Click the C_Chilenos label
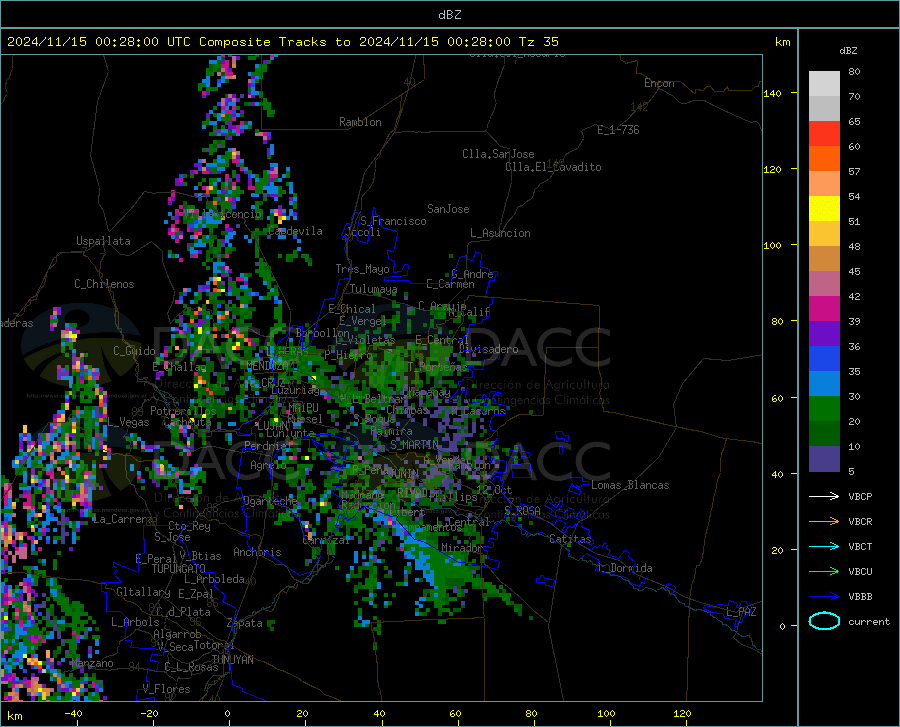Screen dimensions: 900x727 [104, 284]
